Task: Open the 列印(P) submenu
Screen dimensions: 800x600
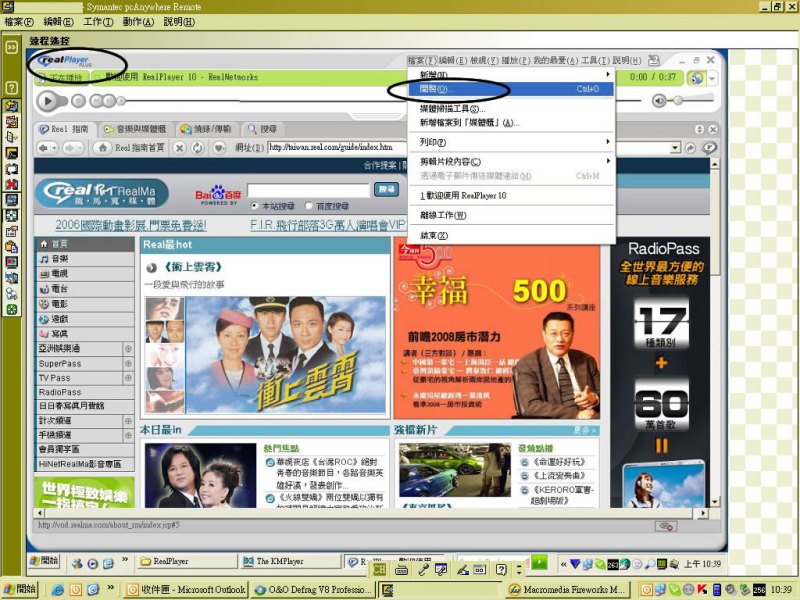Action: coord(511,142)
